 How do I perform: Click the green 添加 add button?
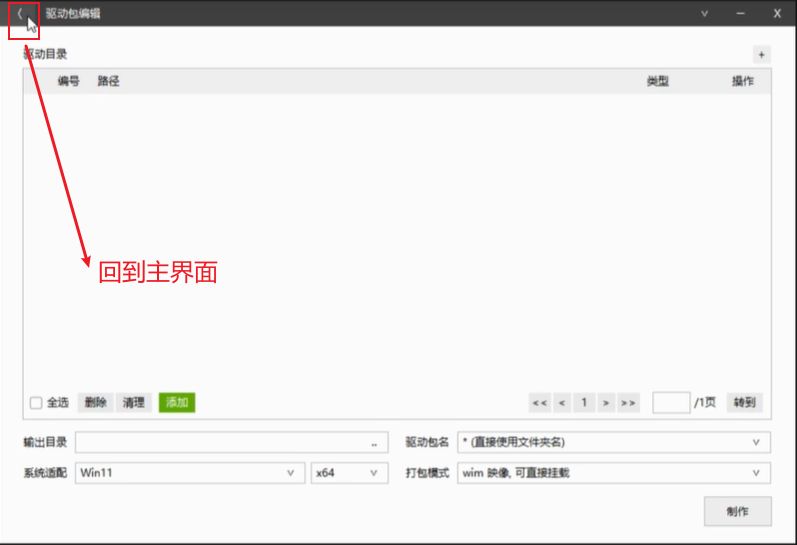coord(177,403)
